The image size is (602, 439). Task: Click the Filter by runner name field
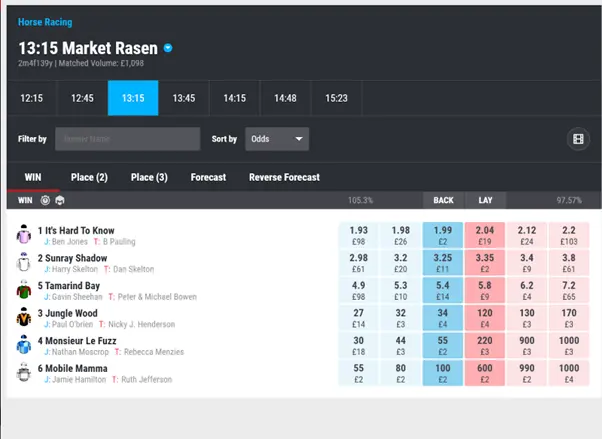coord(127,139)
